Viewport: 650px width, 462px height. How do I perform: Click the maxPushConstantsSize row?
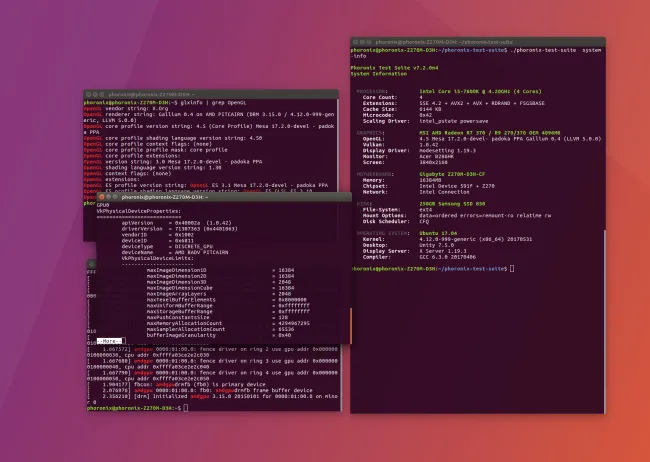[x=217, y=317]
